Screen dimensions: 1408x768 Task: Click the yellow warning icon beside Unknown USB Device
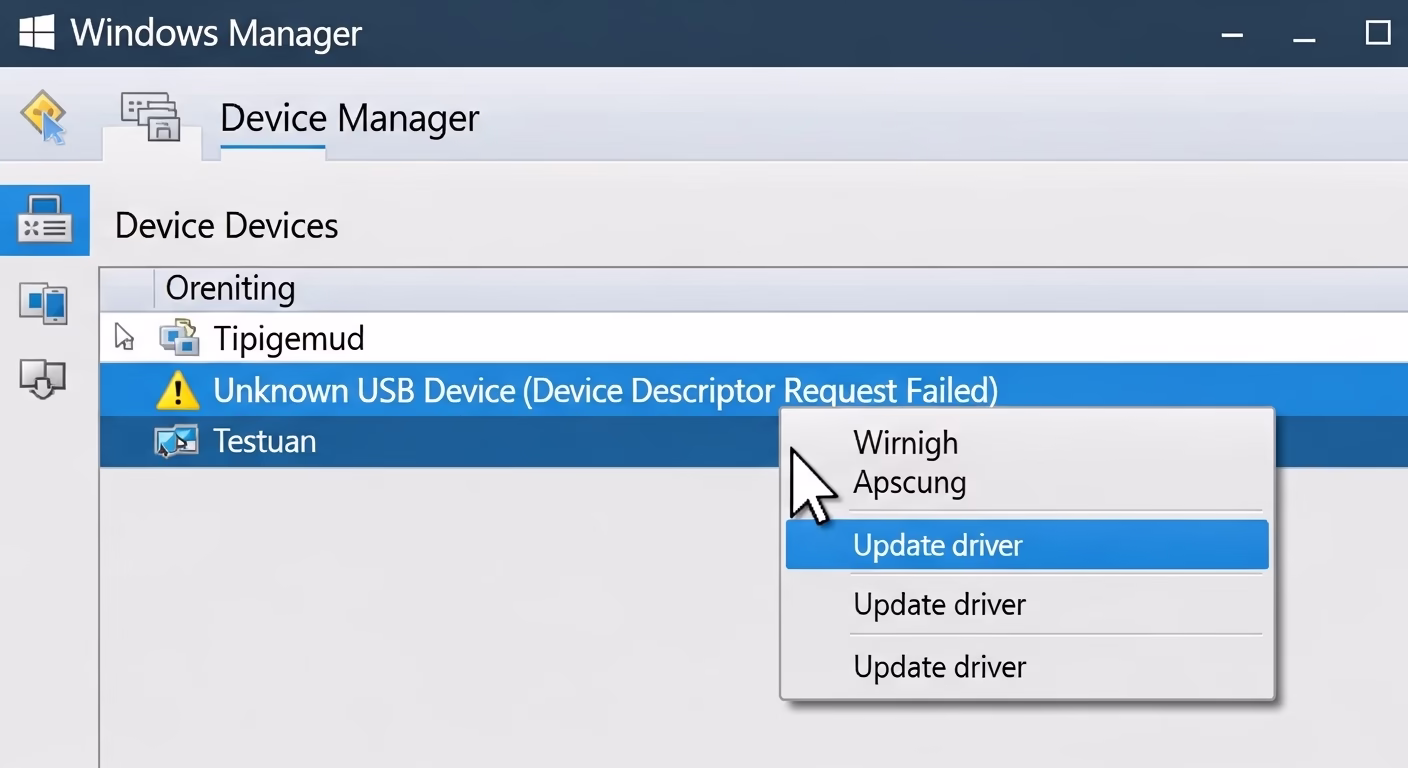[x=178, y=390]
